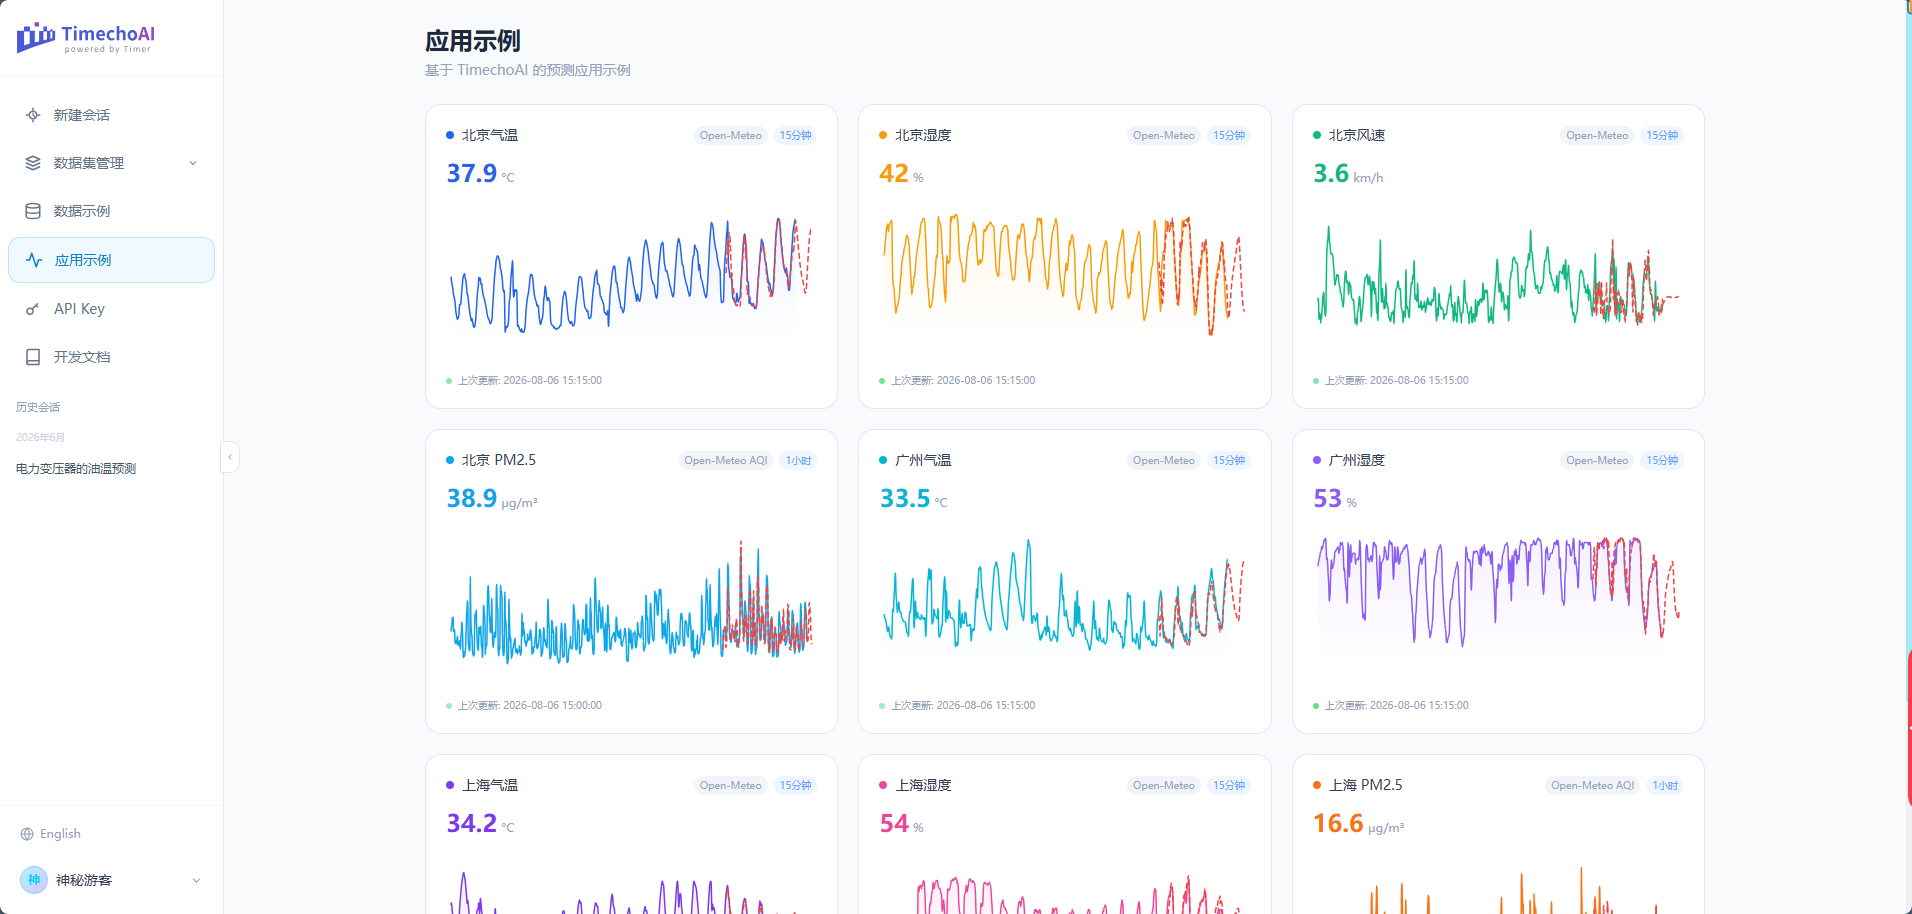
Task: Click the 北京 PM2.5 line chart
Action: tap(631, 600)
